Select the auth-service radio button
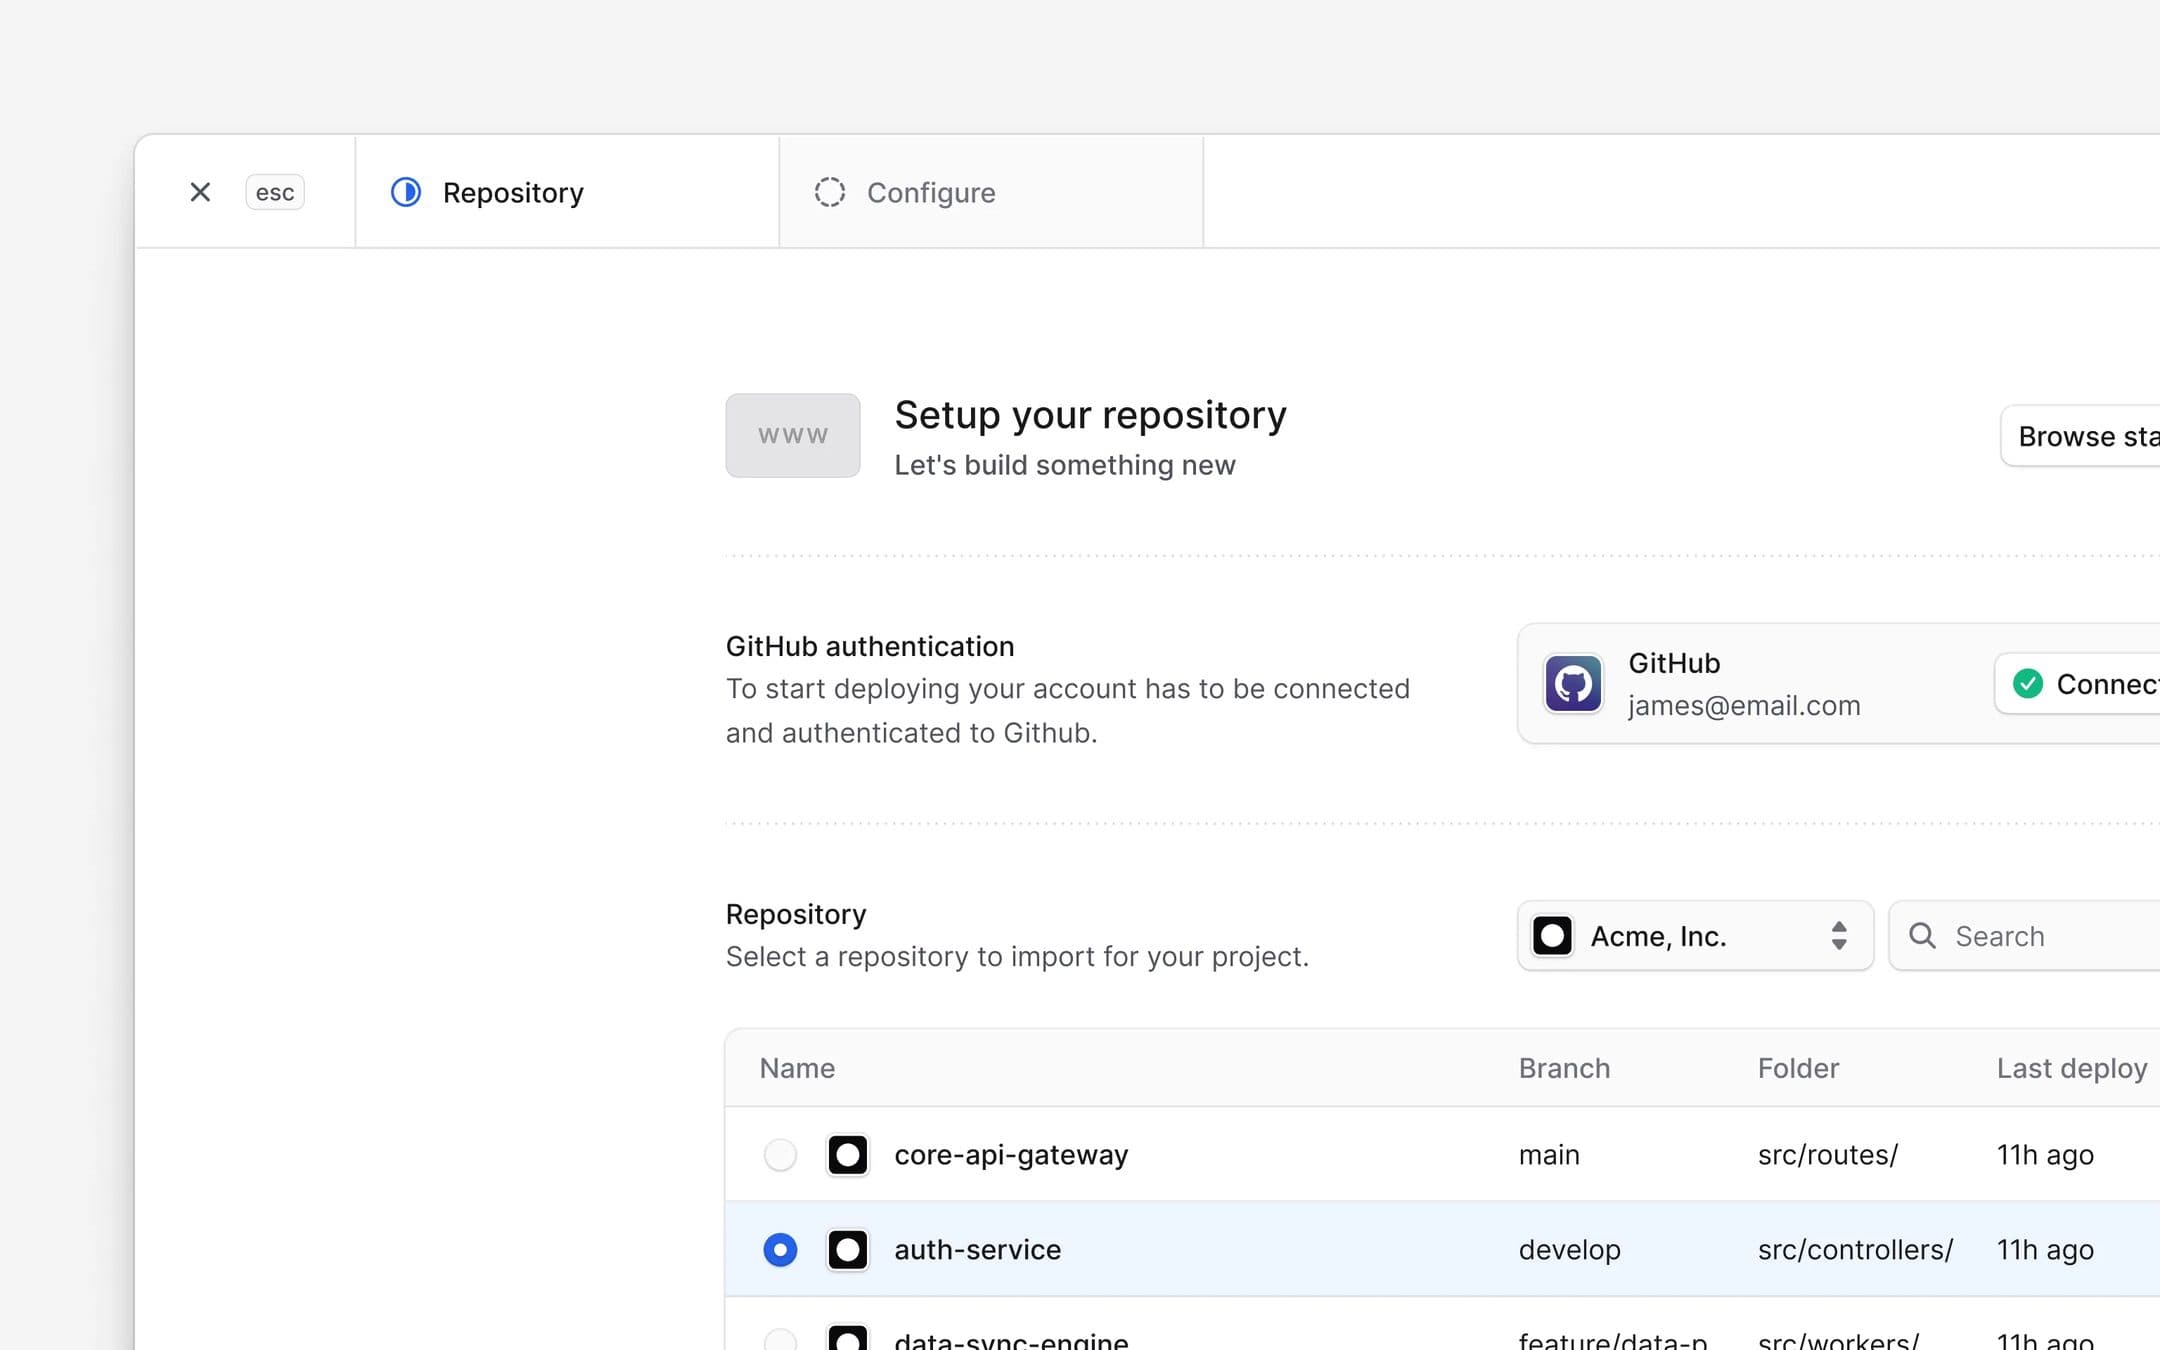 (780, 1250)
